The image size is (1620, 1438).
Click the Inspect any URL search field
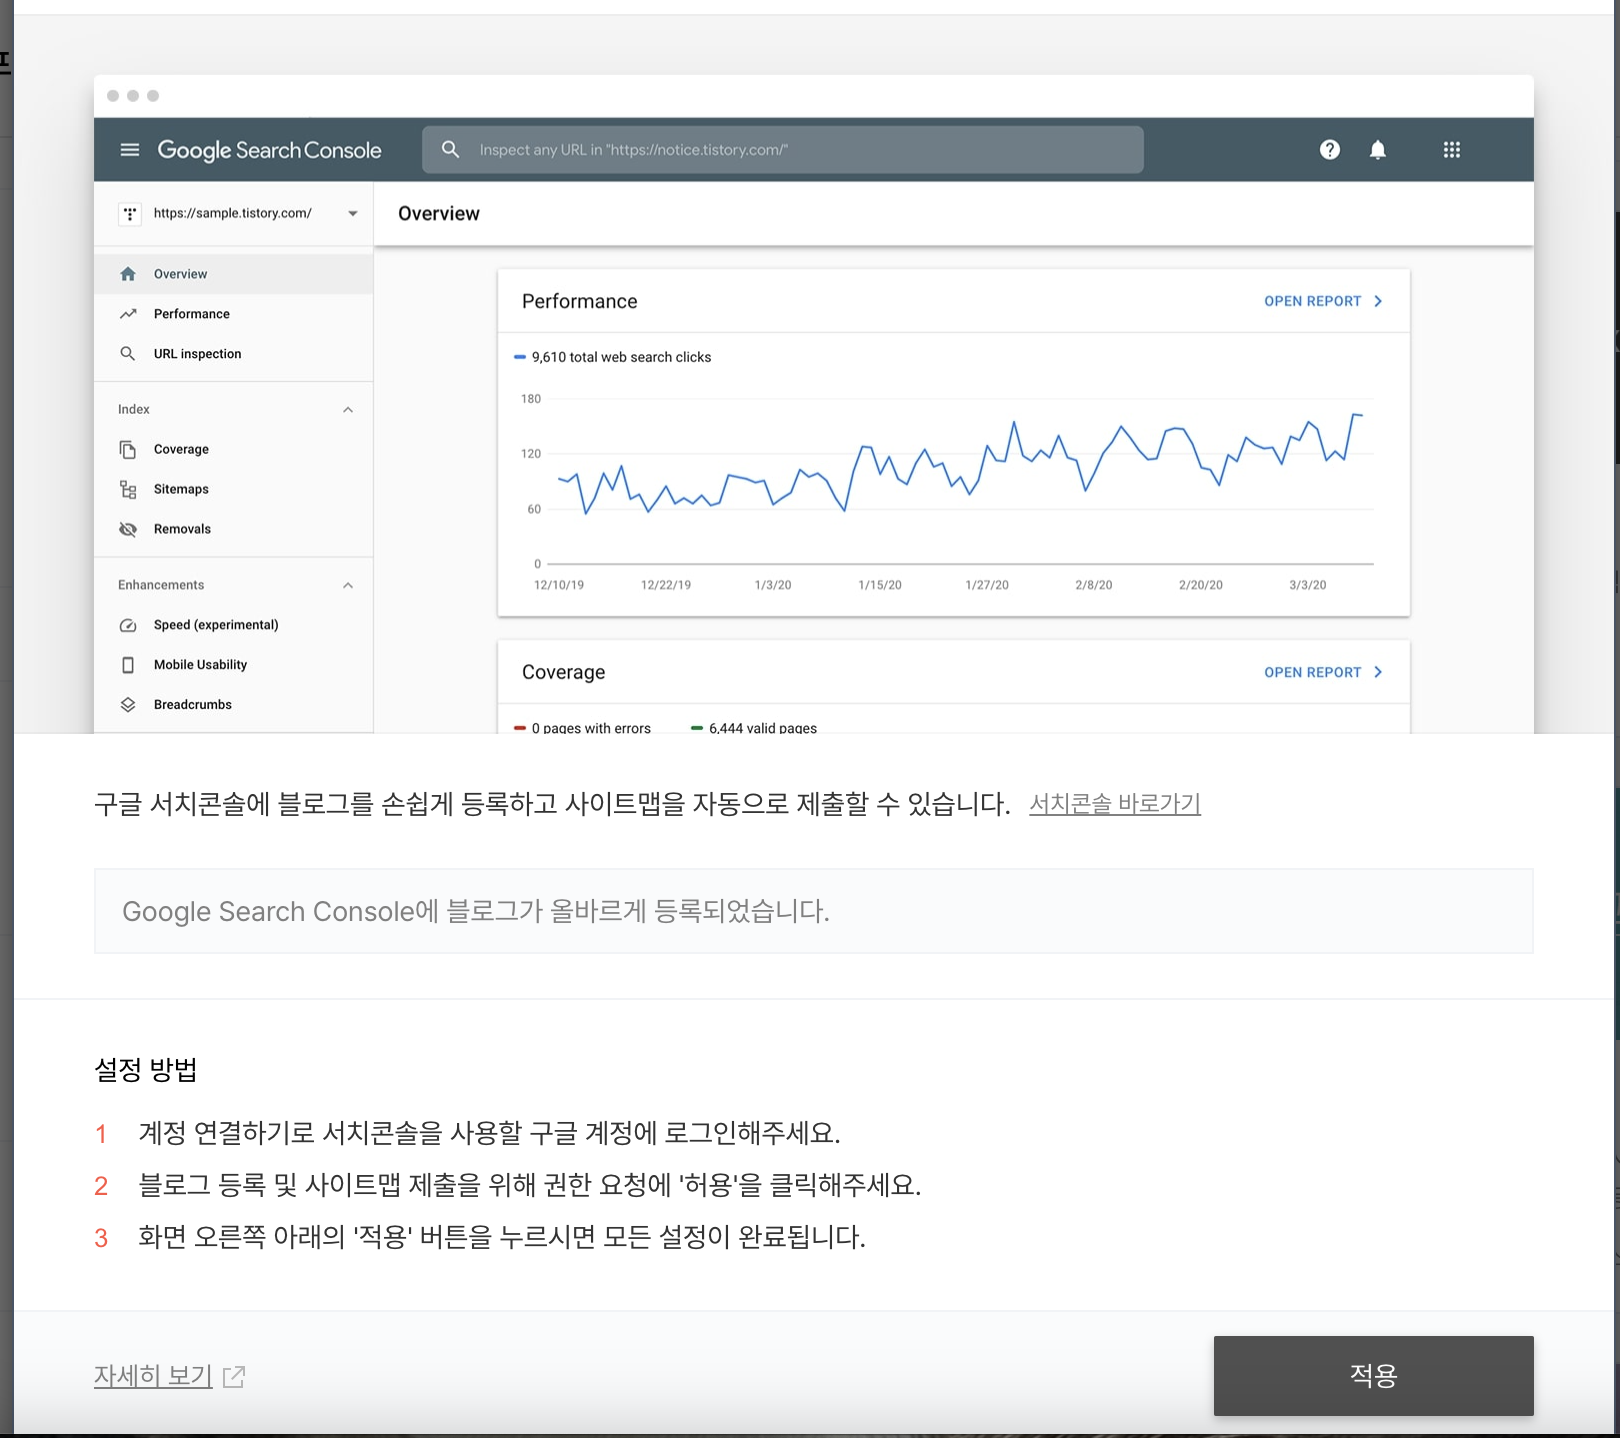782,150
